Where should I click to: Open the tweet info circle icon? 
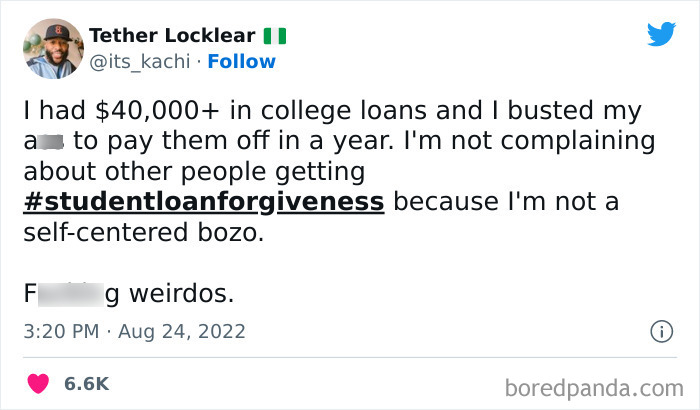tap(660, 330)
